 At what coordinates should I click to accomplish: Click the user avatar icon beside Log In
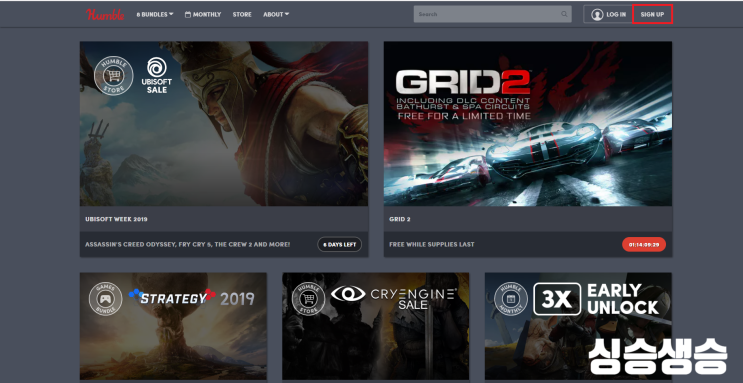coord(597,14)
